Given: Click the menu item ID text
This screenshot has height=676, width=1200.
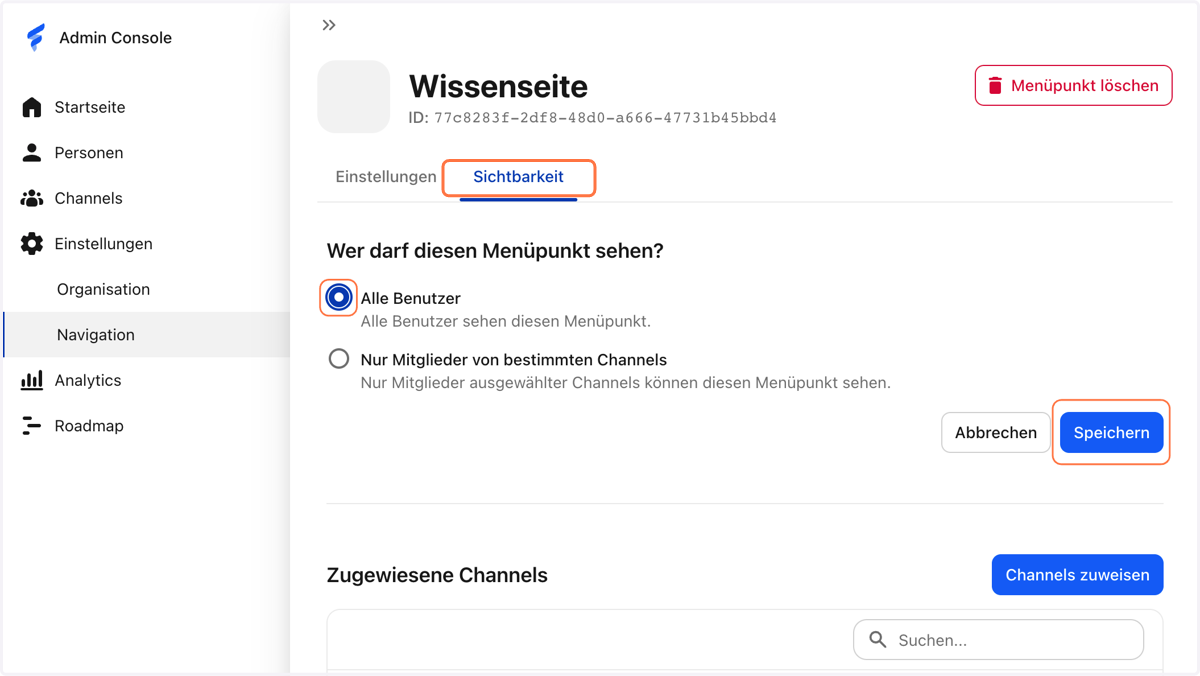Looking at the screenshot, I should [x=593, y=118].
